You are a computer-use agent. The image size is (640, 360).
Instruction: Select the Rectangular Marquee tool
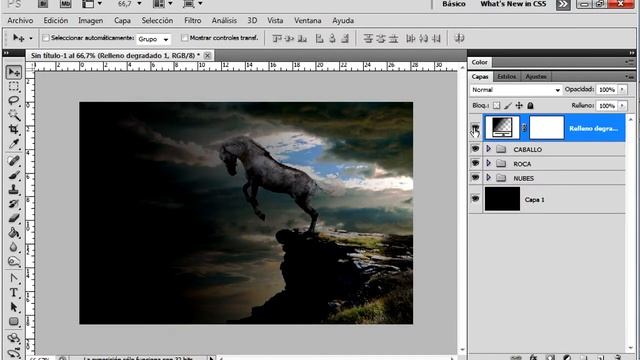(x=14, y=87)
